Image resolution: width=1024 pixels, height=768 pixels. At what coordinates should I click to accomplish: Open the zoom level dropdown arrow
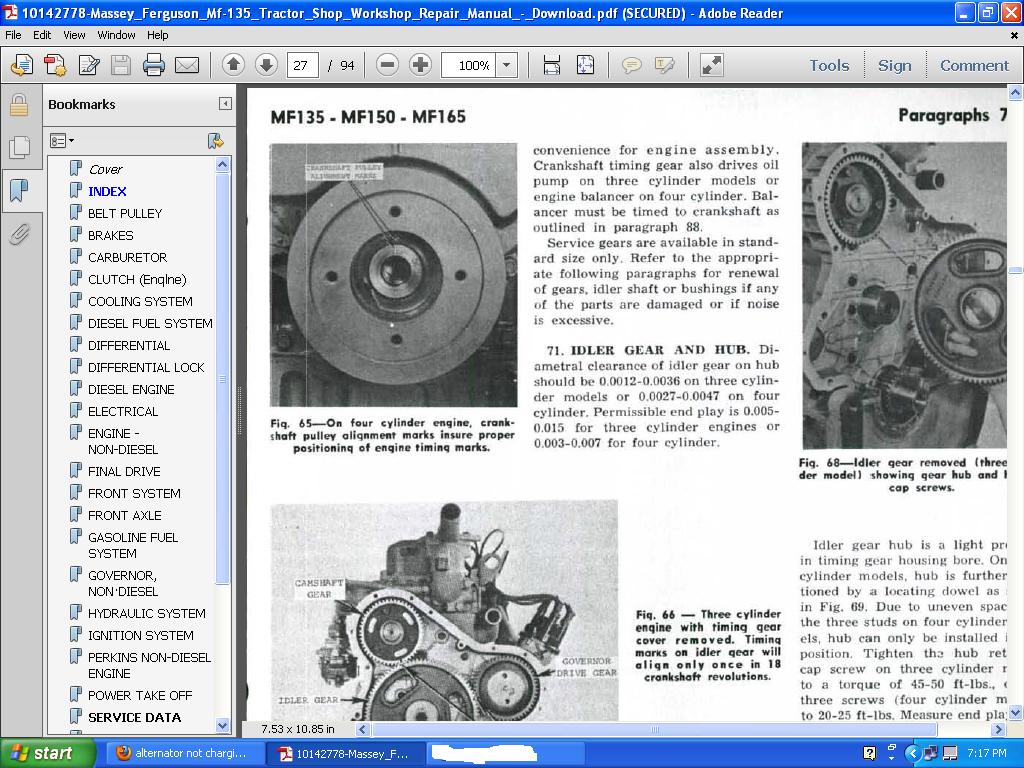tap(506, 65)
